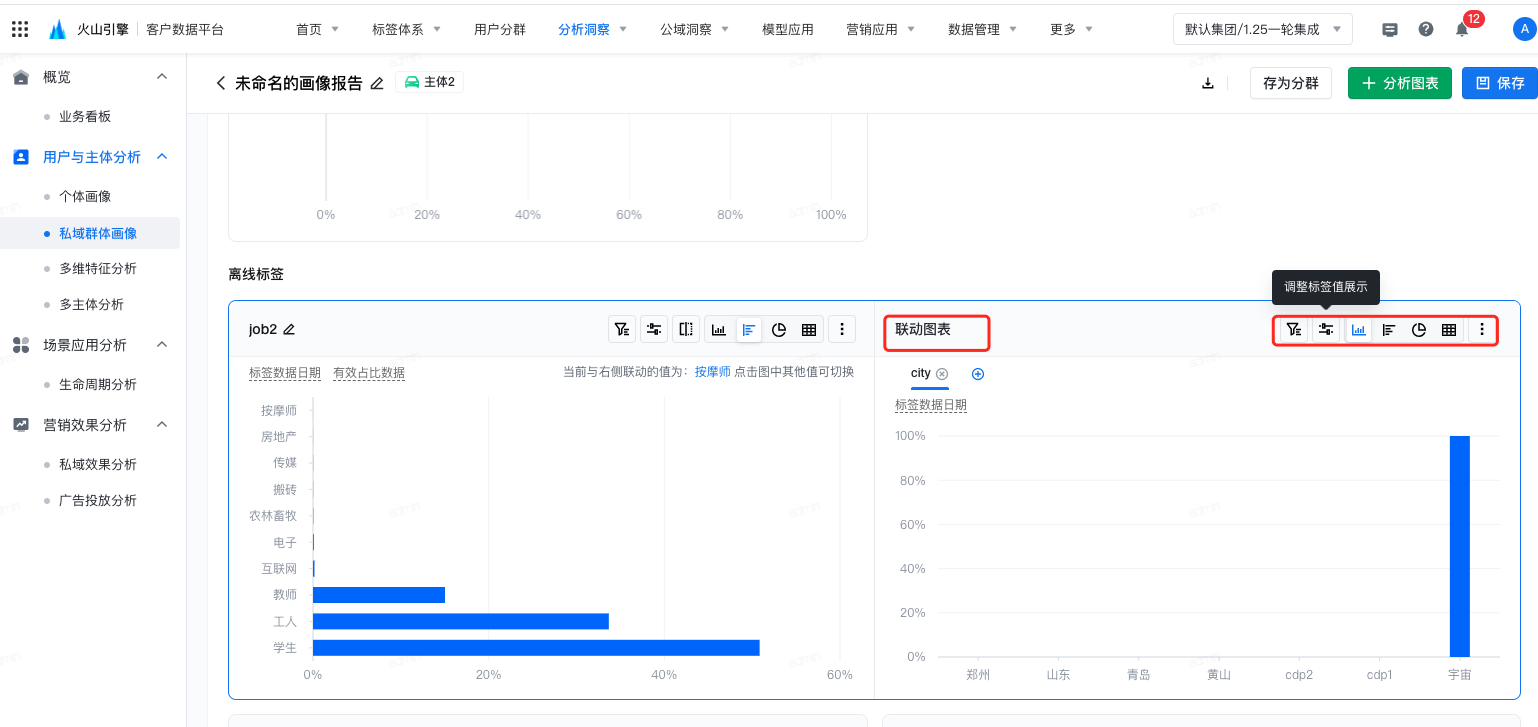Viewport: 1538px width, 727px height.
Task: Open the 首页 dropdown menu
Action: [x=317, y=29]
